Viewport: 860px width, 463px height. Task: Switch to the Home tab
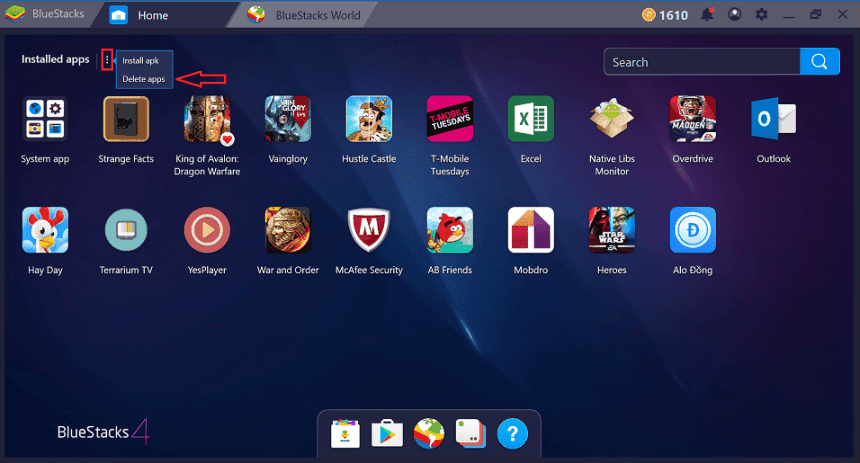tap(152, 15)
